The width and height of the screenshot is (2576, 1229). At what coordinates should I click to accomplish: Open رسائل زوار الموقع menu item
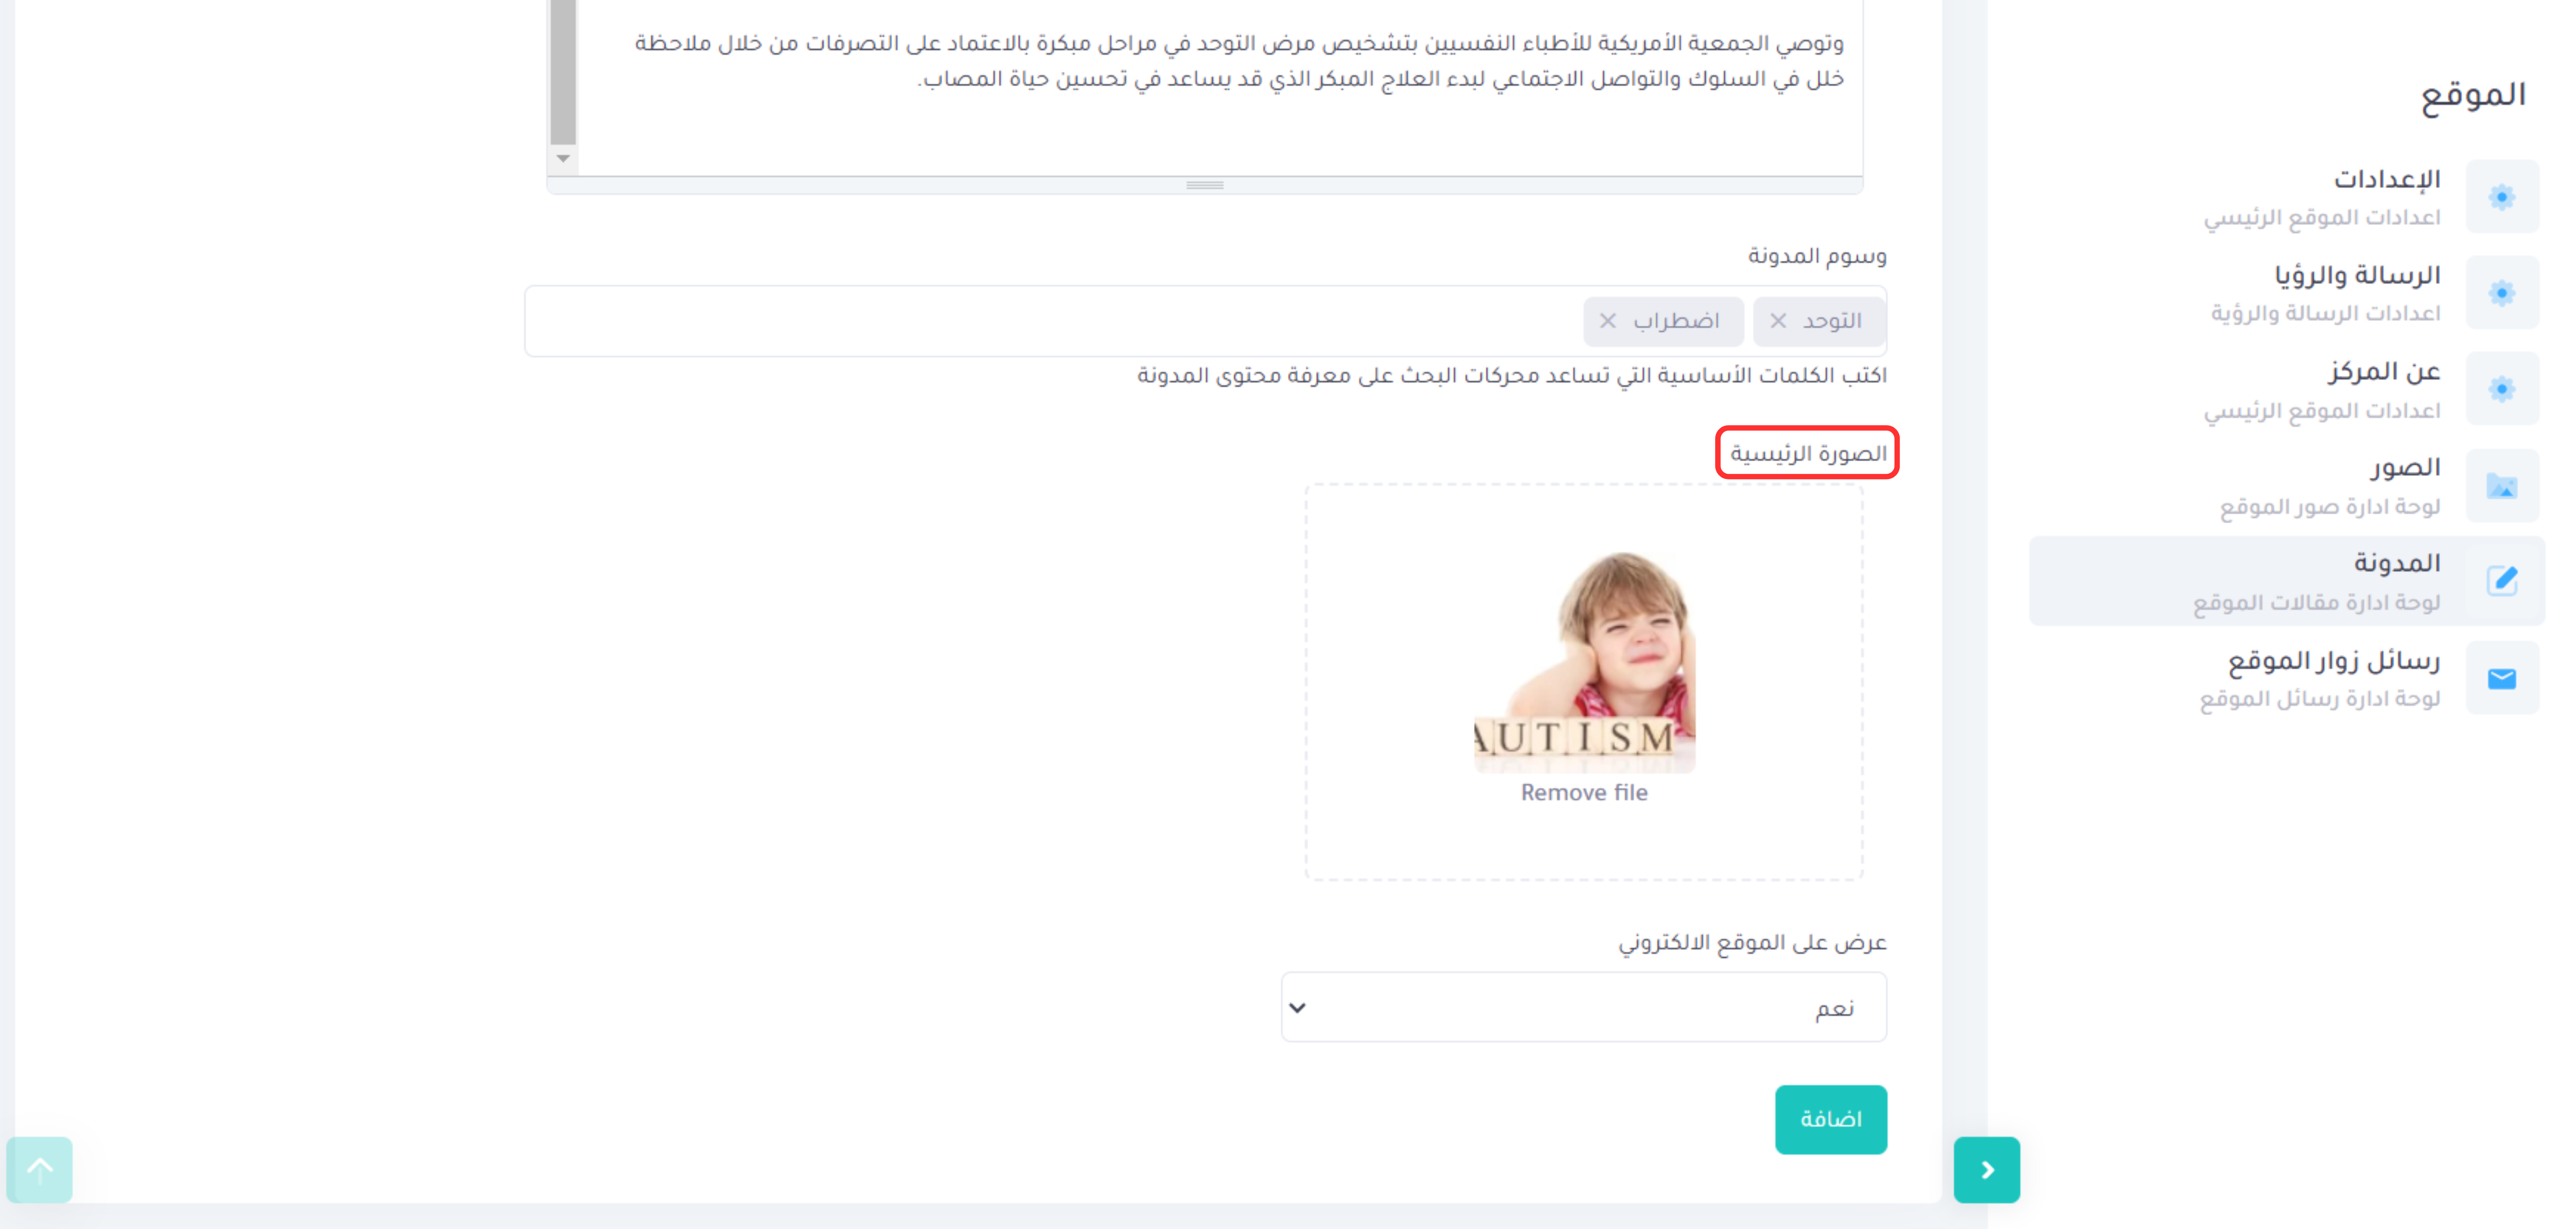click(x=2286, y=678)
